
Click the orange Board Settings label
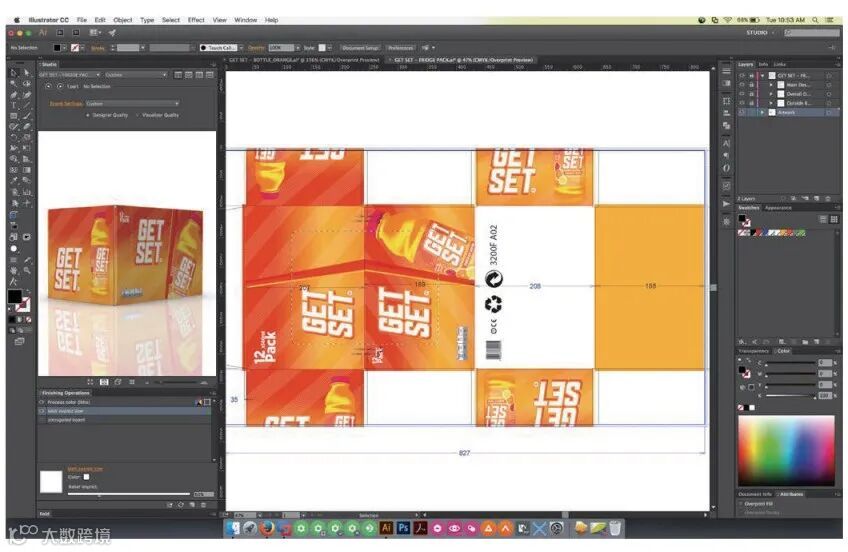(x=66, y=104)
